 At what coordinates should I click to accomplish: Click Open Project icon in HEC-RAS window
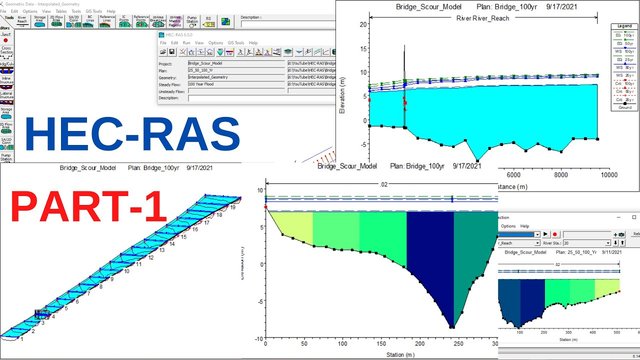(163, 52)
